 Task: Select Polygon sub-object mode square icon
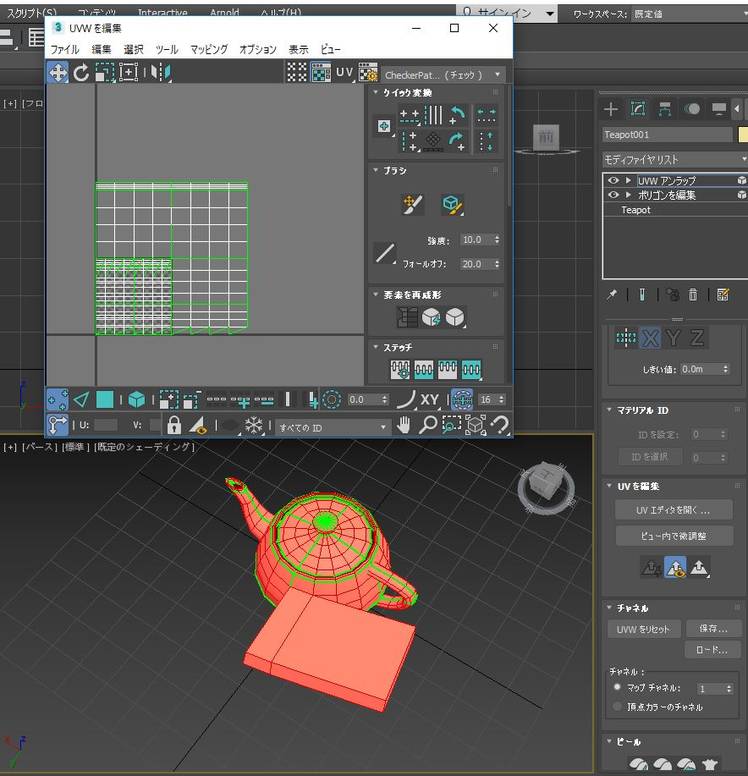click(x=104, y=399)
